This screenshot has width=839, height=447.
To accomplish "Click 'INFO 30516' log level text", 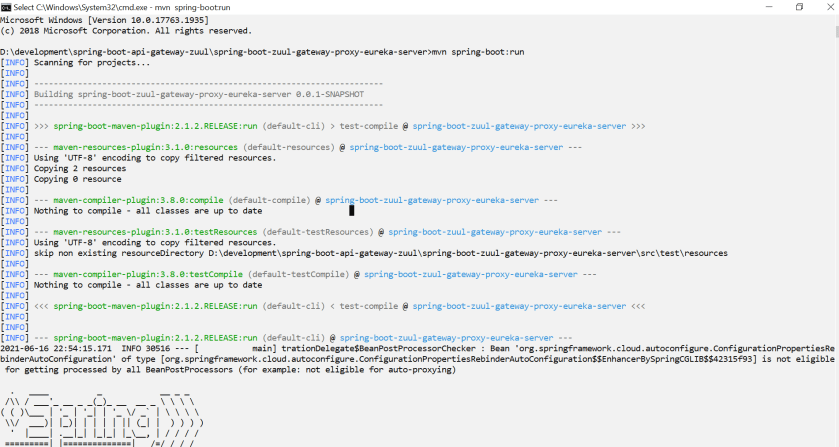I will coord(146,348).
